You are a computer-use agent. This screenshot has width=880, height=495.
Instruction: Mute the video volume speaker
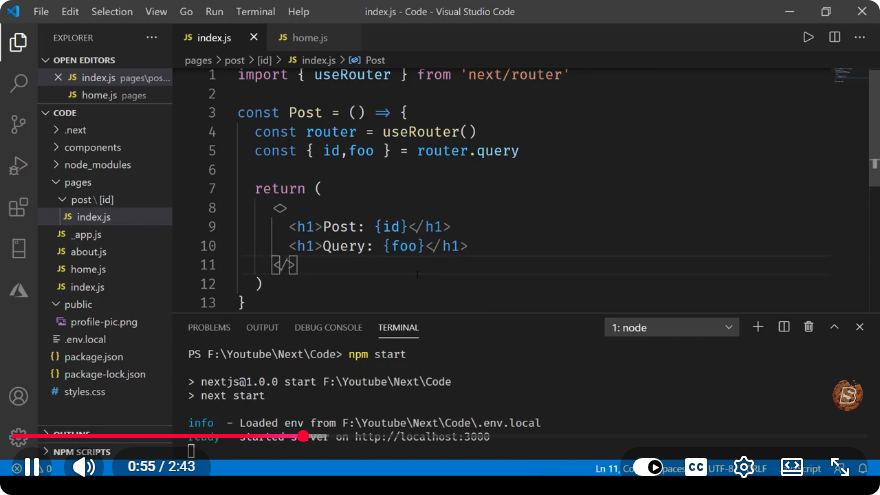point(84,466)
